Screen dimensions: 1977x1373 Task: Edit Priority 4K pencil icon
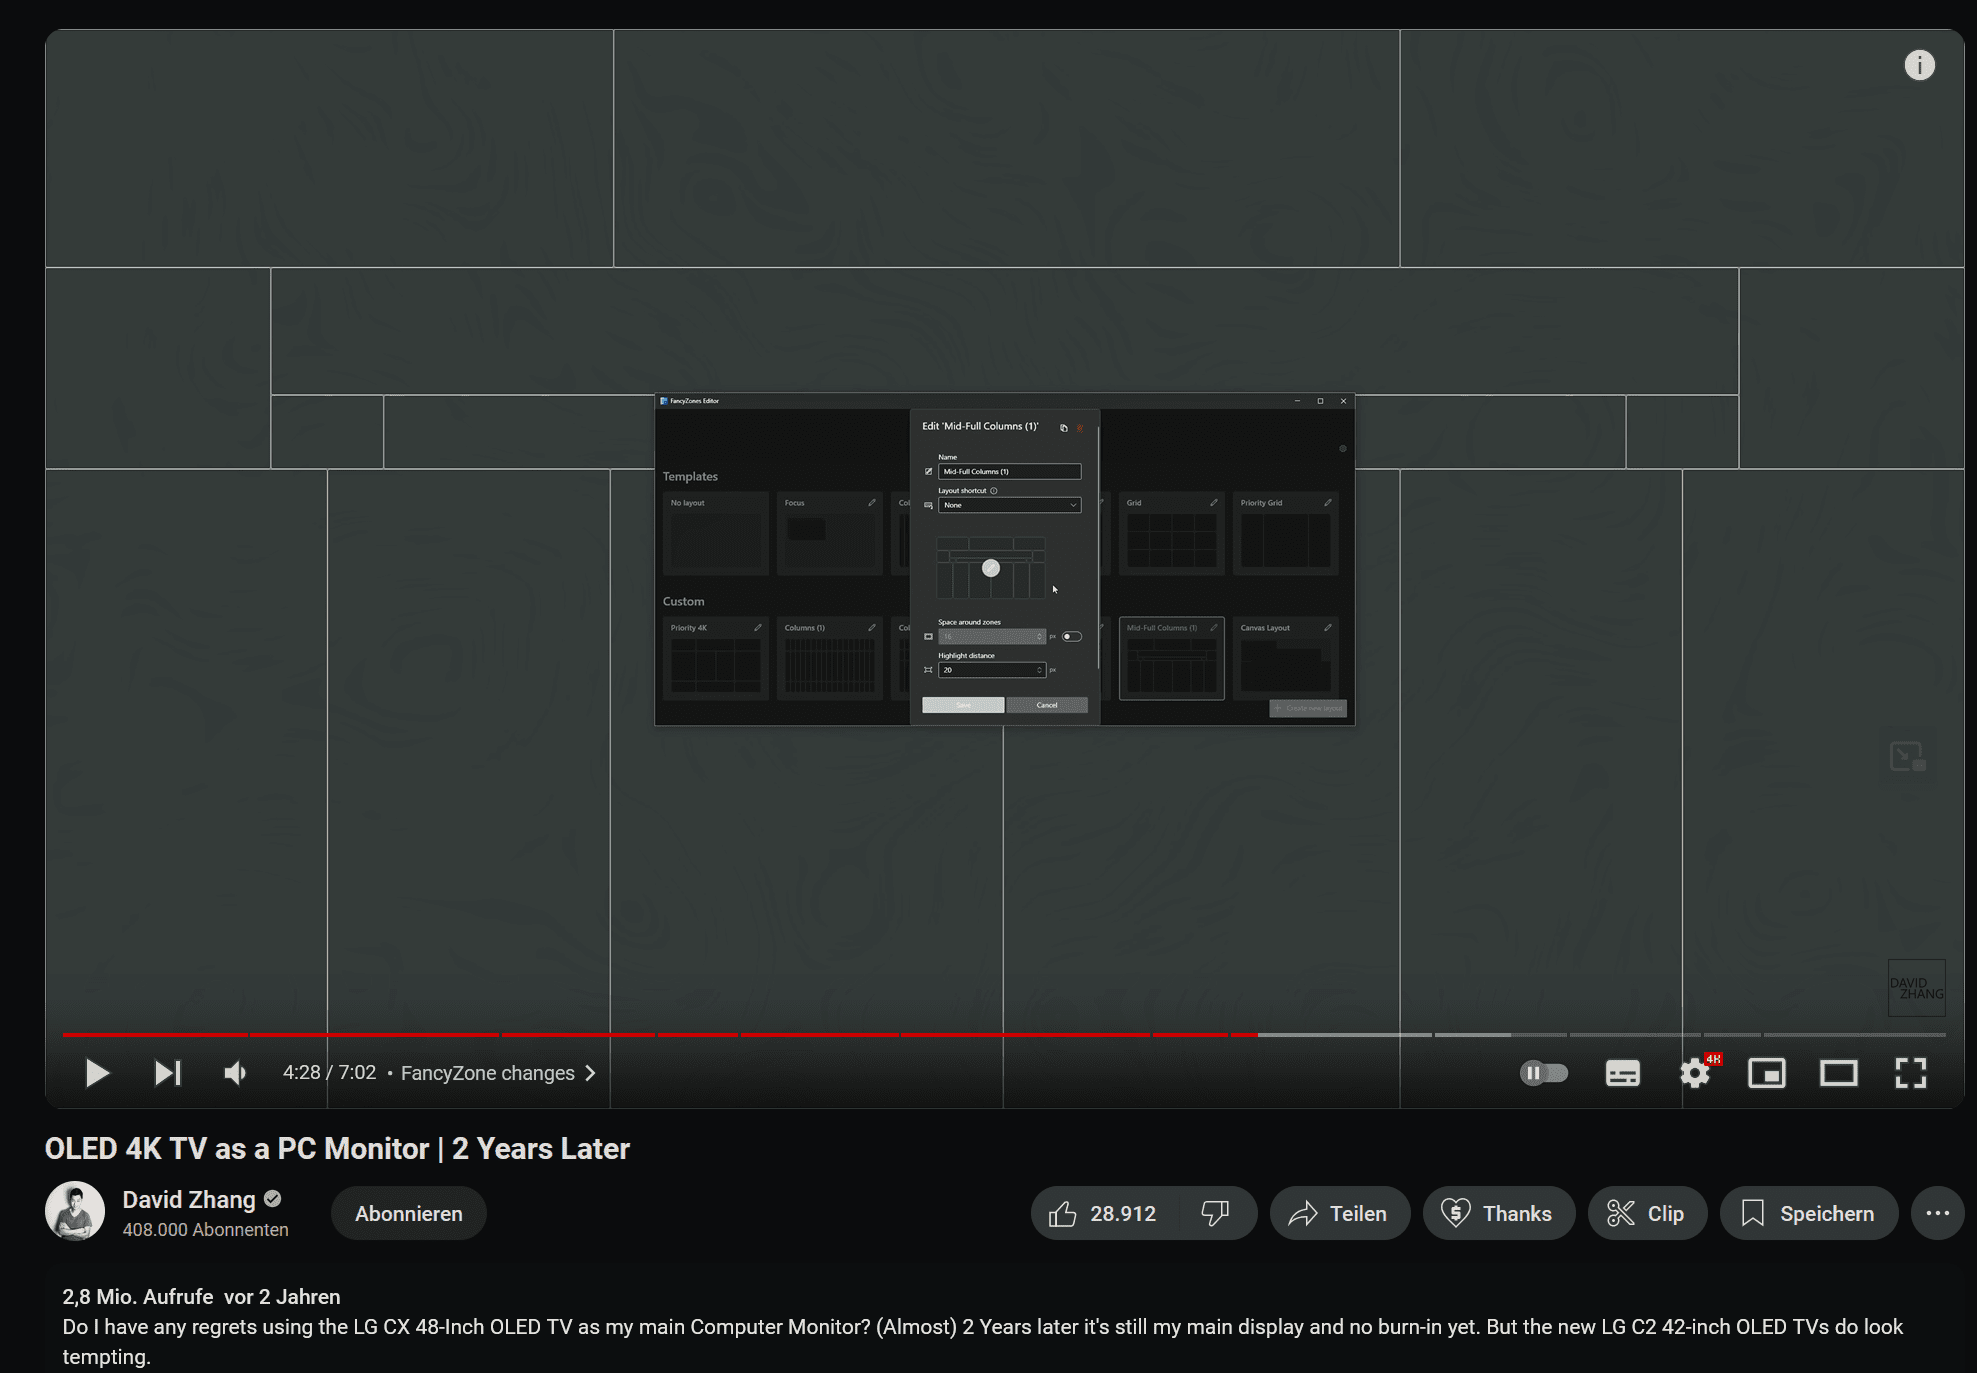[758, 628]
